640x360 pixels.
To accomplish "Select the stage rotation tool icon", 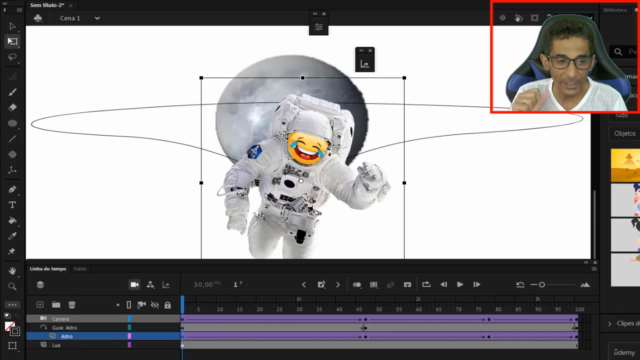I will [x=518, y=18].
